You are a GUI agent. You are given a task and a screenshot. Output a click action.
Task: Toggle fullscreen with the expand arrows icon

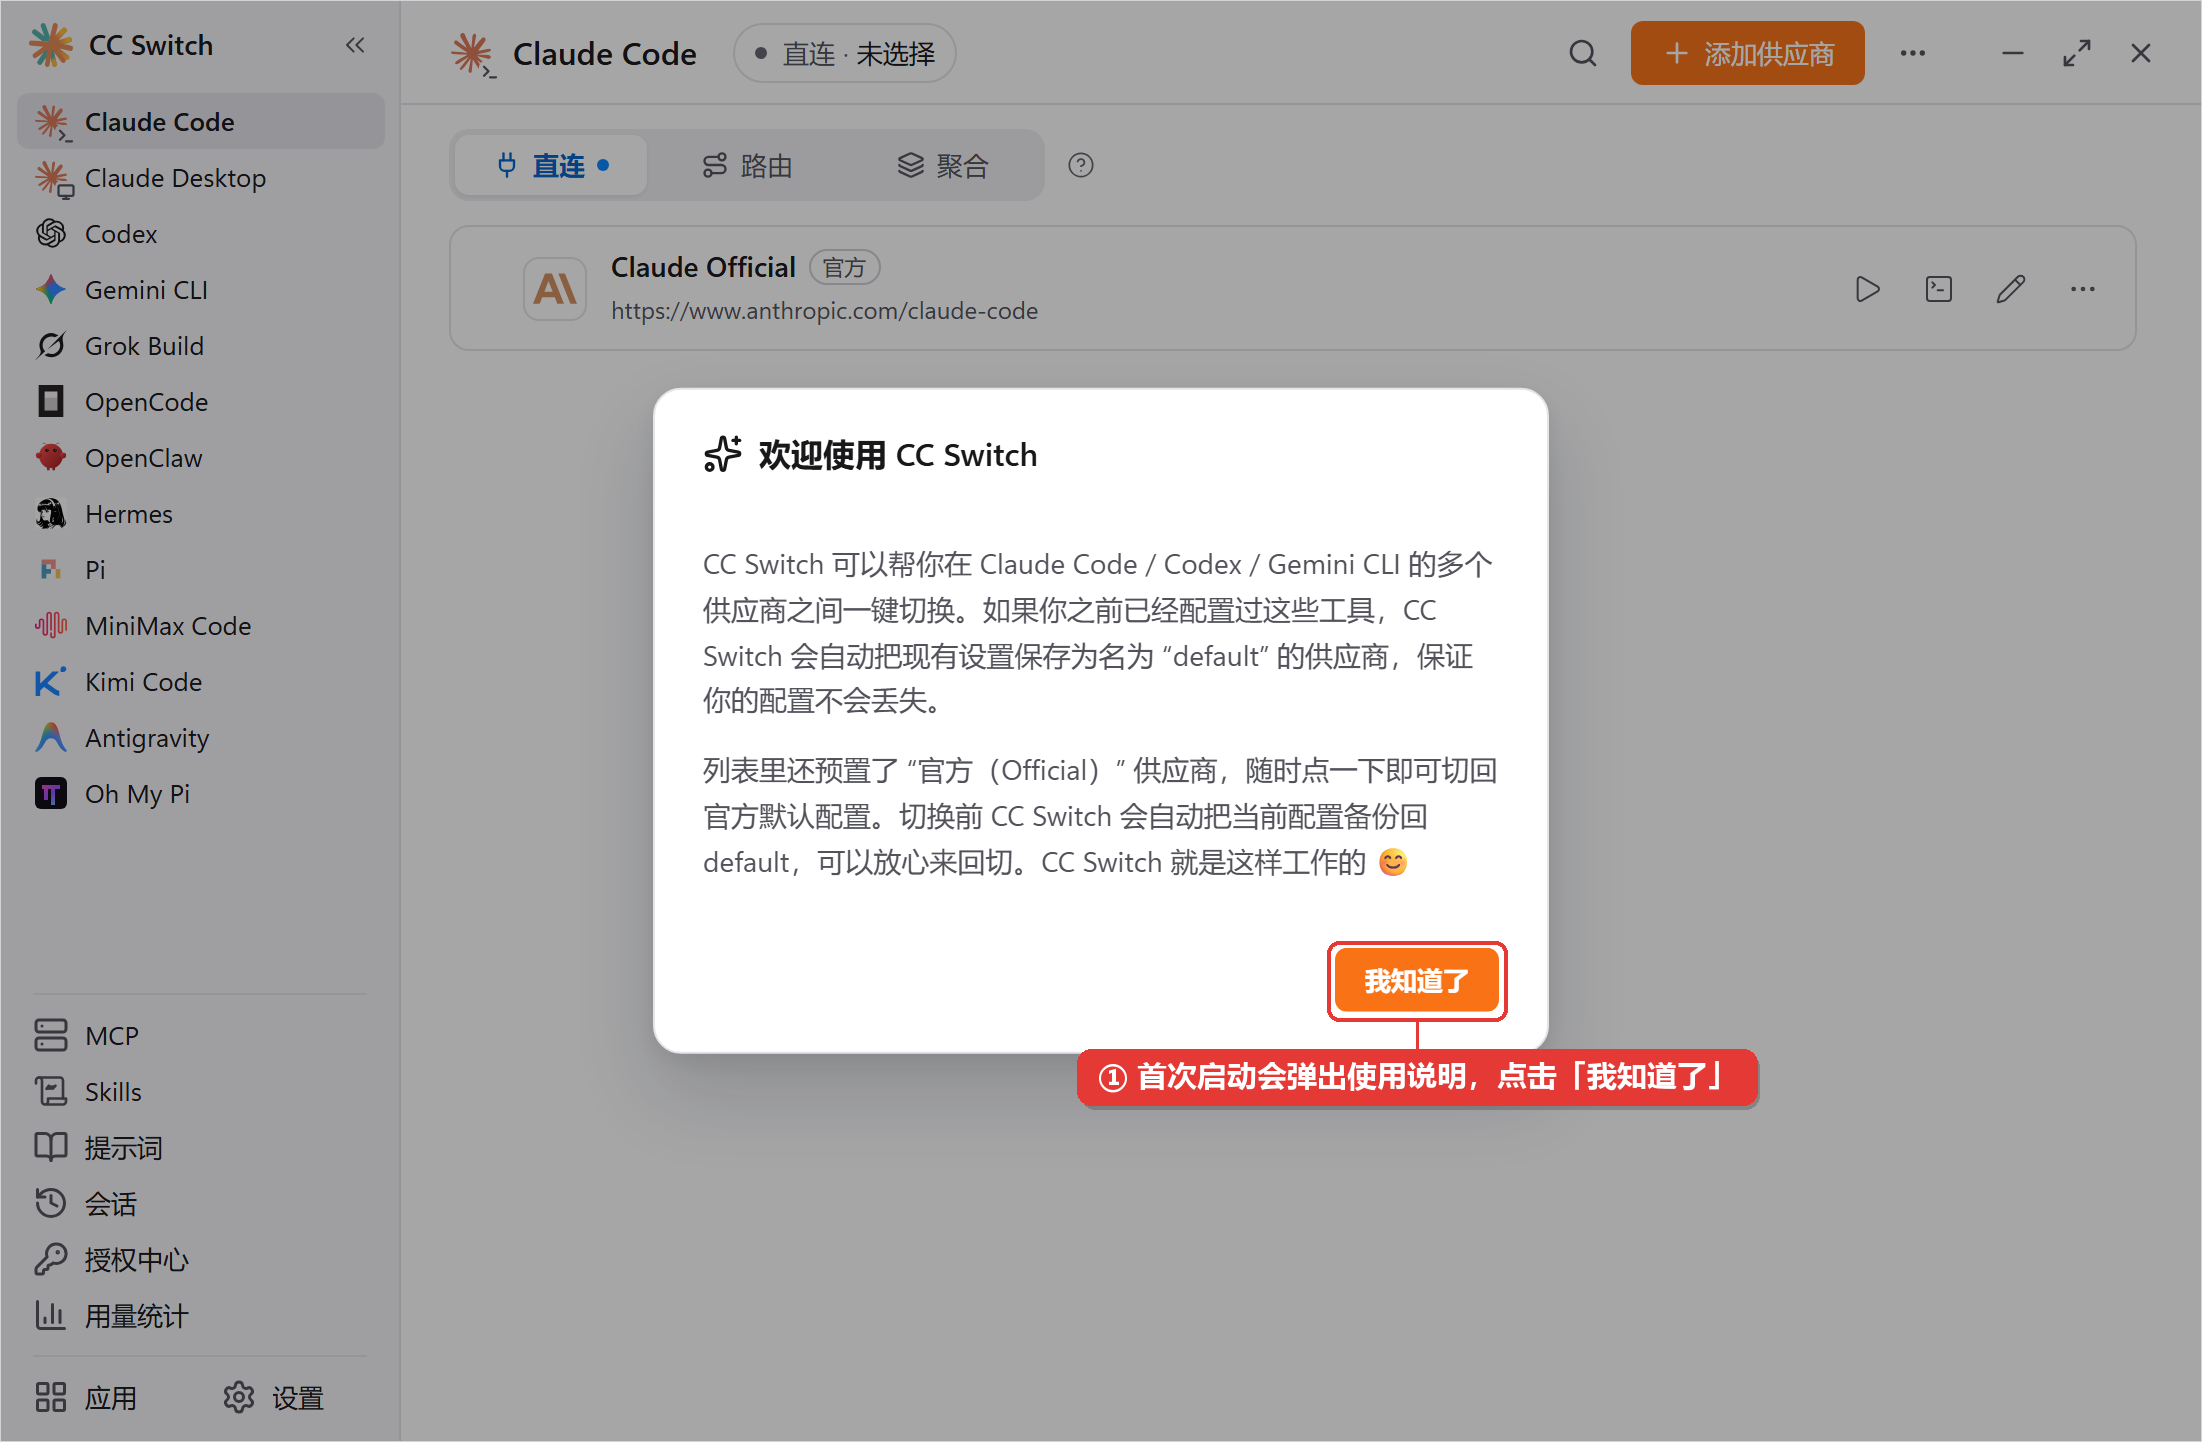[x=2077, y=53]
